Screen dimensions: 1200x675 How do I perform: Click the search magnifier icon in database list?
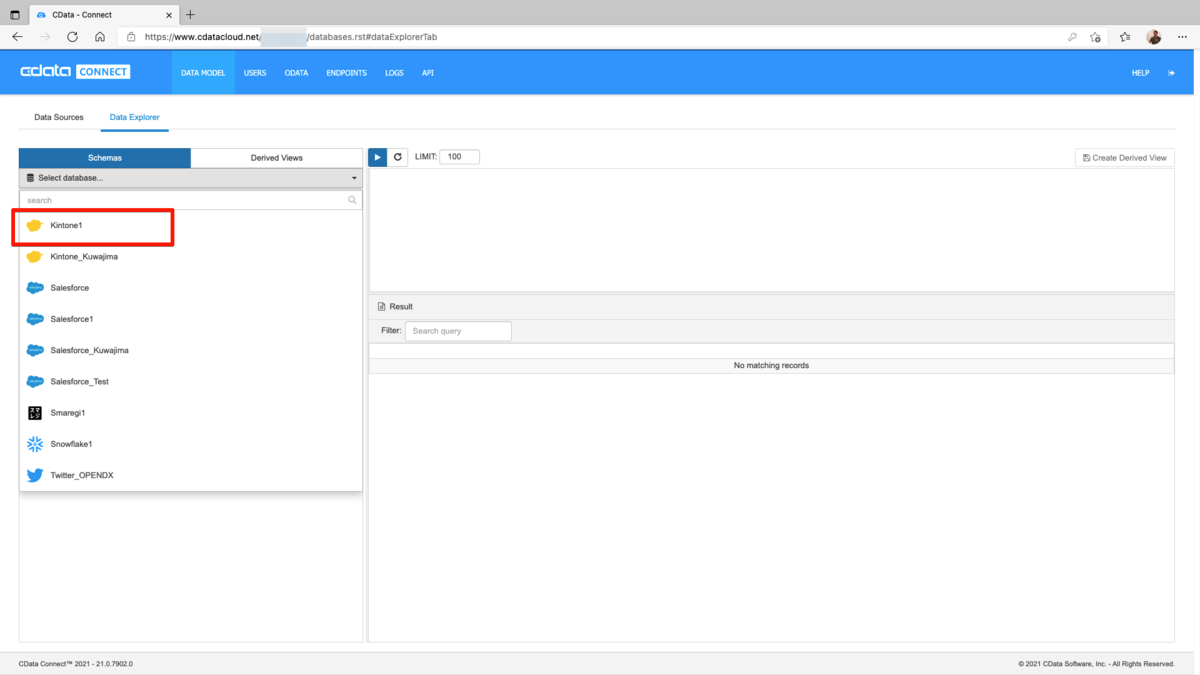pos(352,200)
